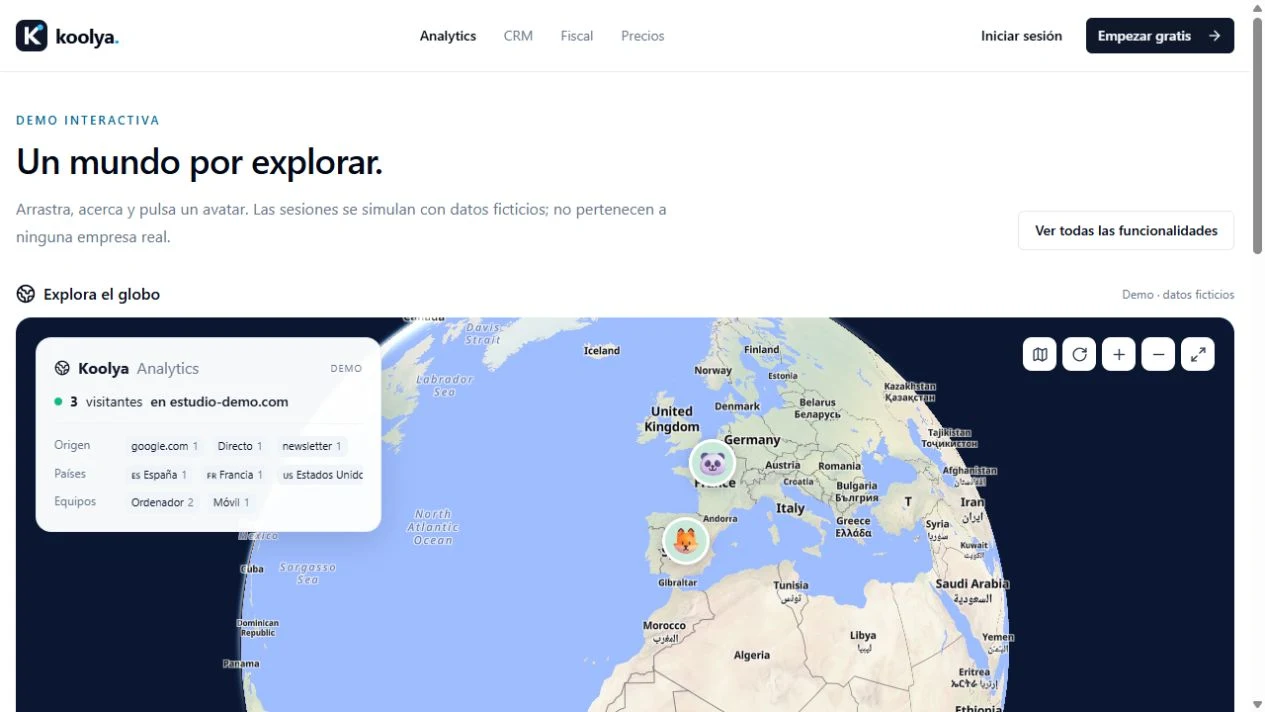Click the DEMO INTERACTIVA label
1265x712 pixels.
point(88,120)
